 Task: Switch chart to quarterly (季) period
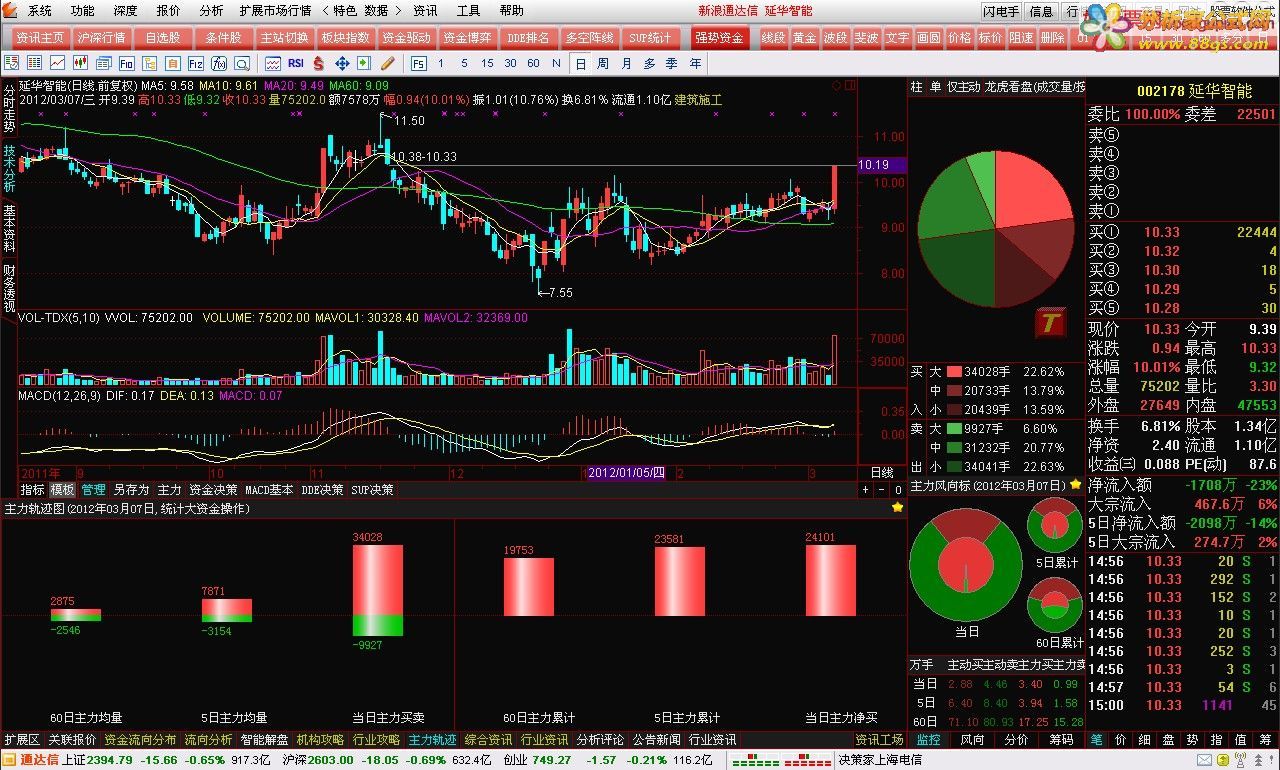click(672, 63)
